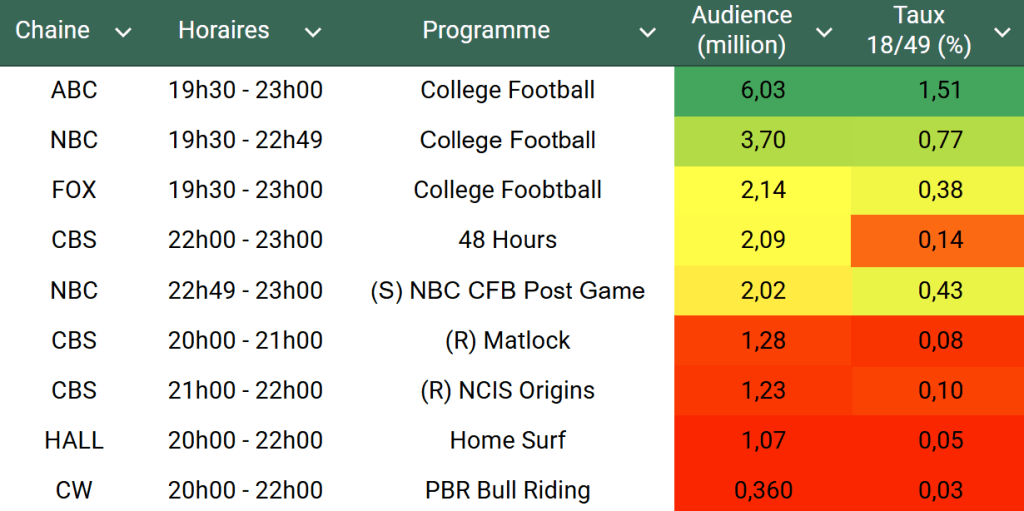Open the Taux 18/49 filter chevron
The width and height of the screenshot is (1024, 511).
click(1002, 32)
